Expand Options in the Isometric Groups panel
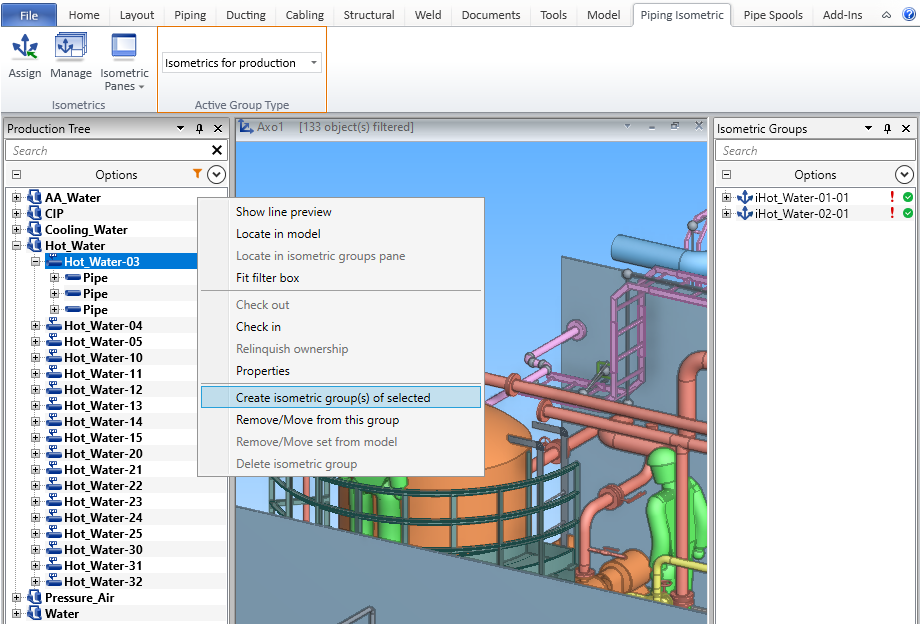Viewport: 920px width, 624px height. point(904,174)
